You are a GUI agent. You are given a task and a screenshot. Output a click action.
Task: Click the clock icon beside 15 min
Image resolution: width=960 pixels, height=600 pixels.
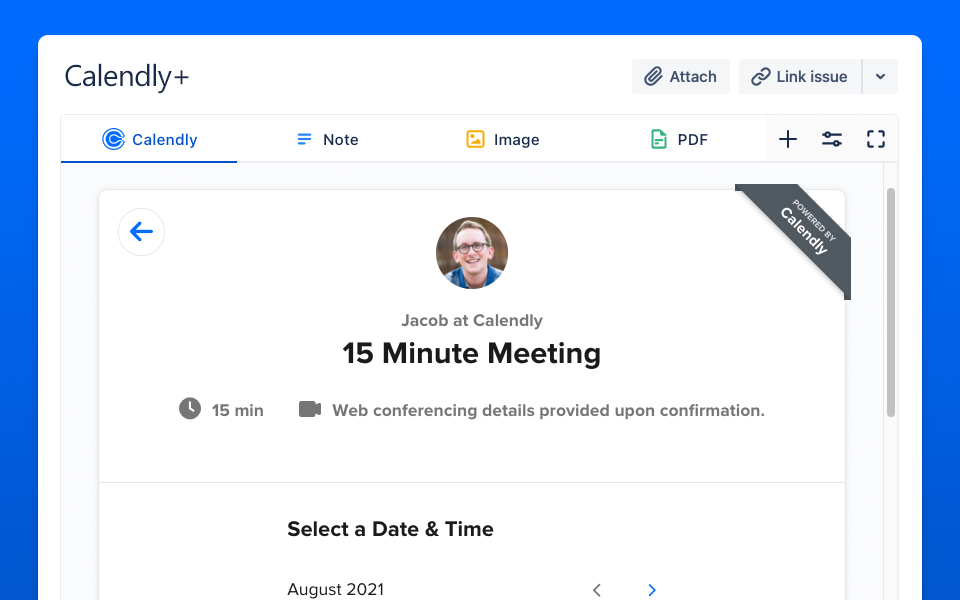tap(190, 408)
